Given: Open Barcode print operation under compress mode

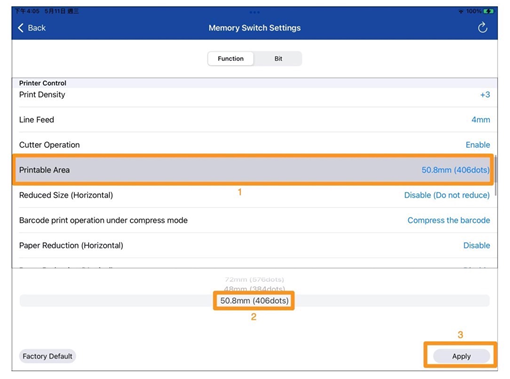Looking at the screenshot, I should [254, 220].
